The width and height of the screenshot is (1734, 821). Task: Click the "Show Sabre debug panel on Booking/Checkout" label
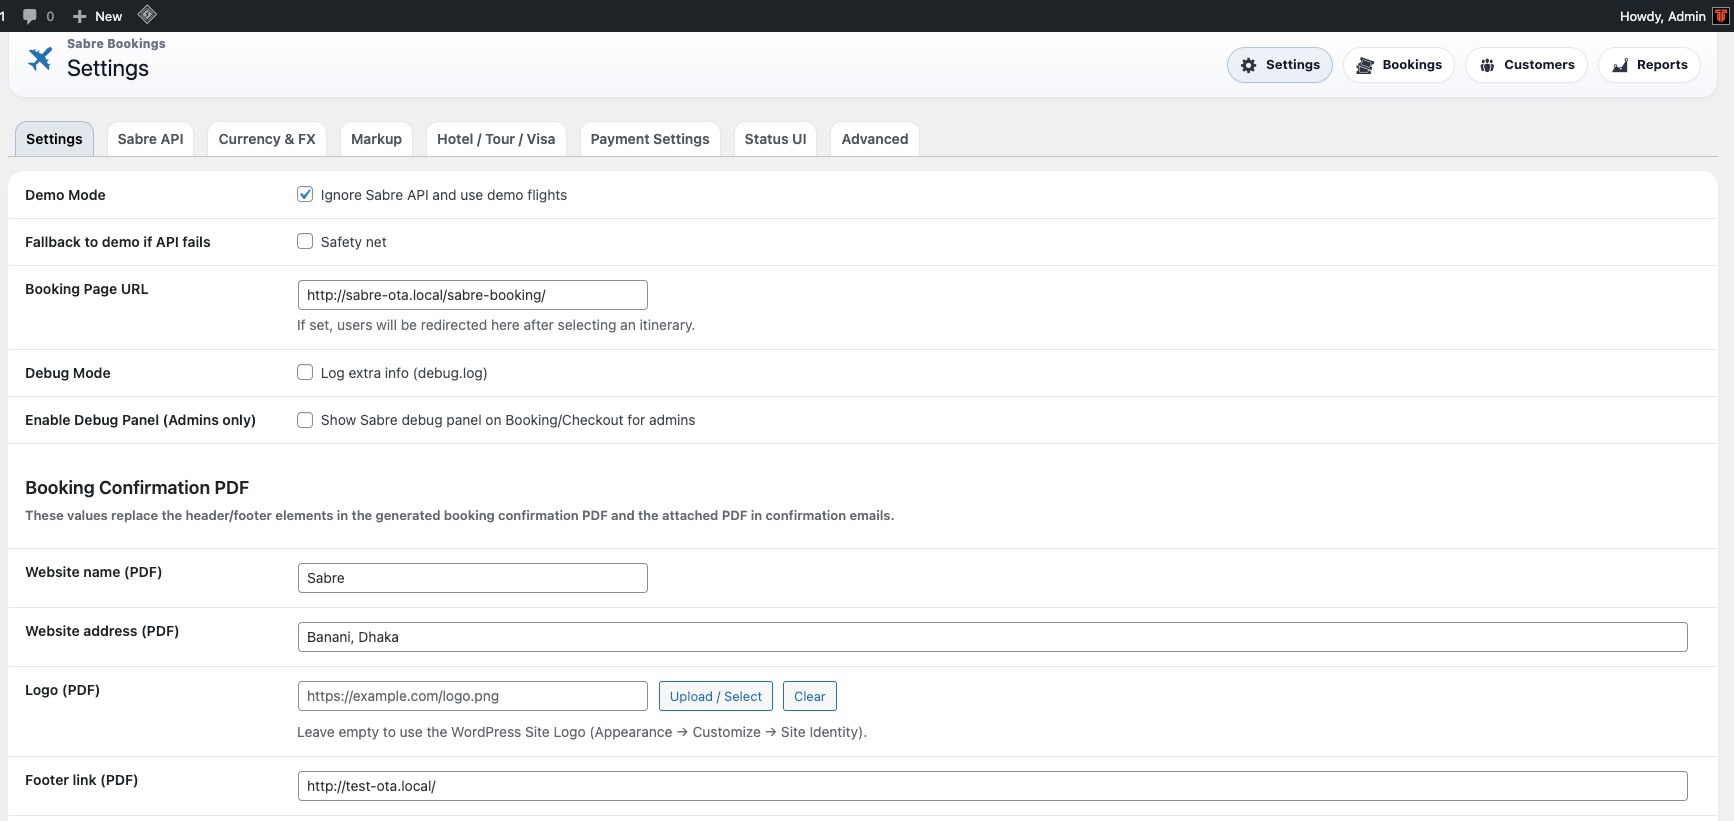[x=508, y=420]
